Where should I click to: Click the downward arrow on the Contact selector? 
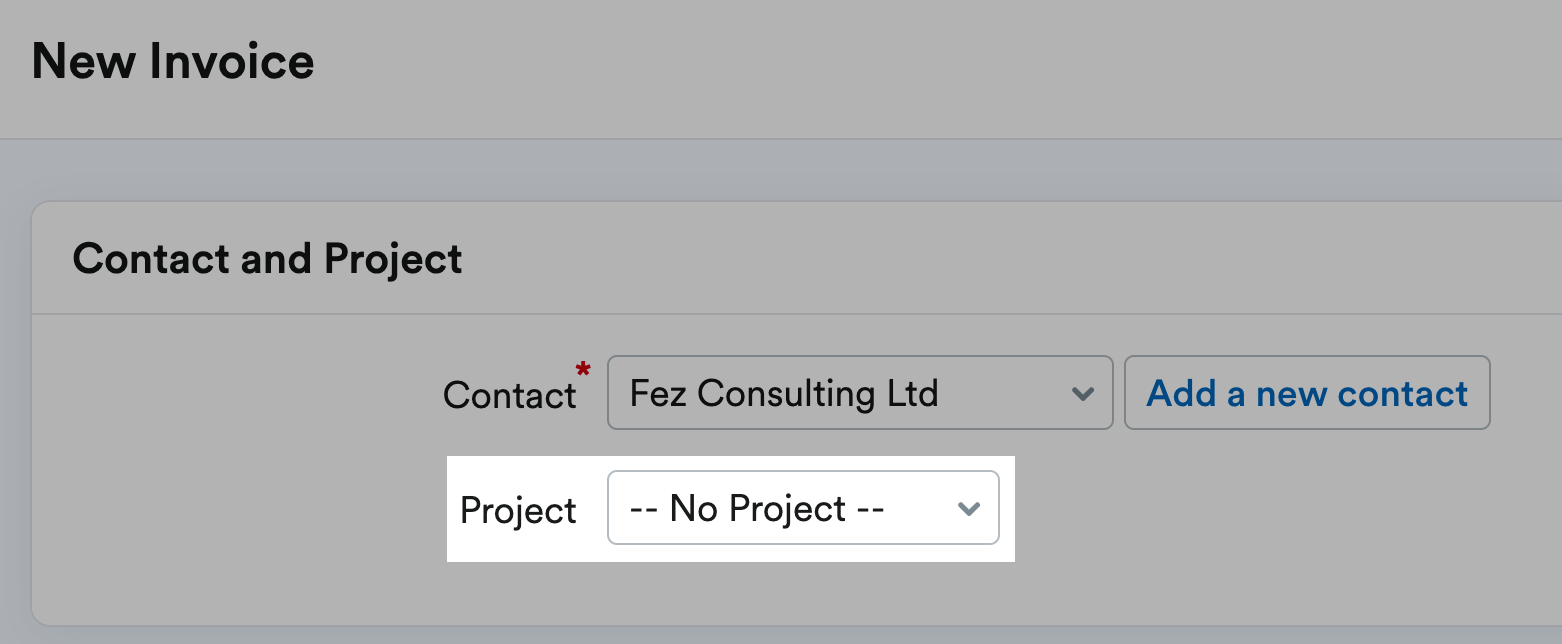(x=1083, y=393)
